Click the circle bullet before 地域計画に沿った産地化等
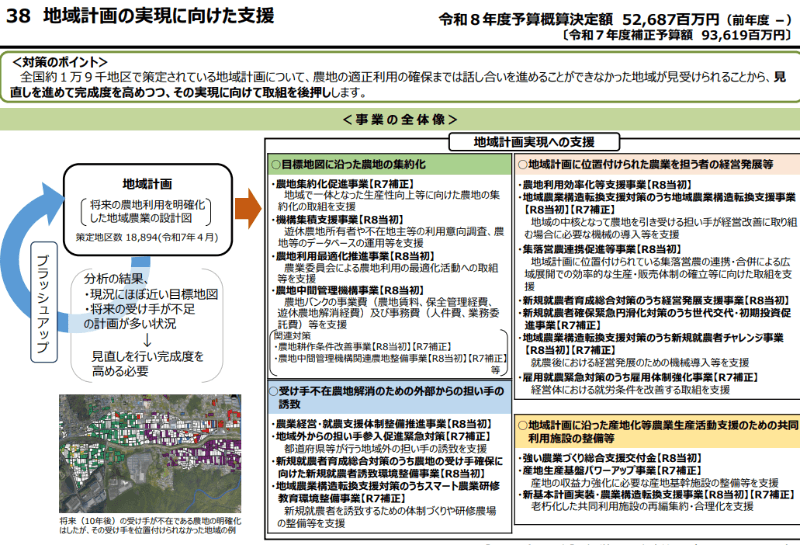 click(523, 425)
